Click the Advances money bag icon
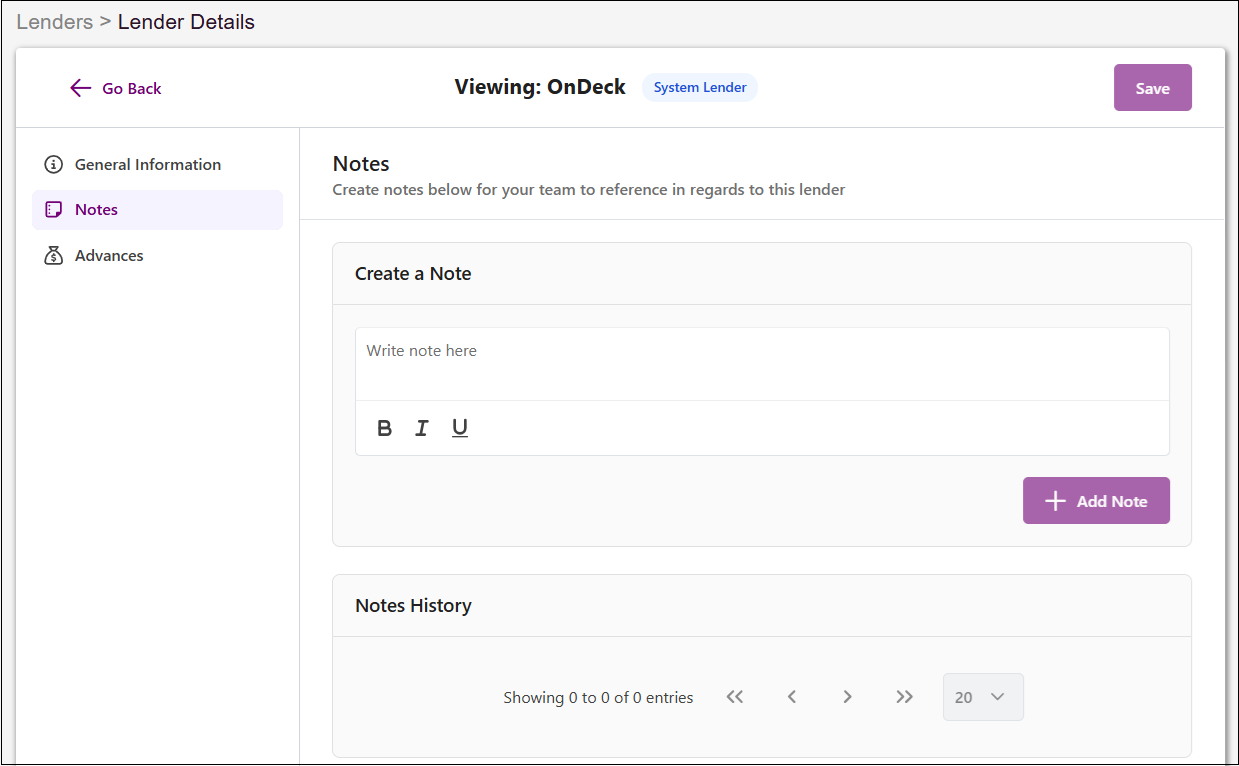Viewport: 1239px width, 766px height. pos(54,256)
